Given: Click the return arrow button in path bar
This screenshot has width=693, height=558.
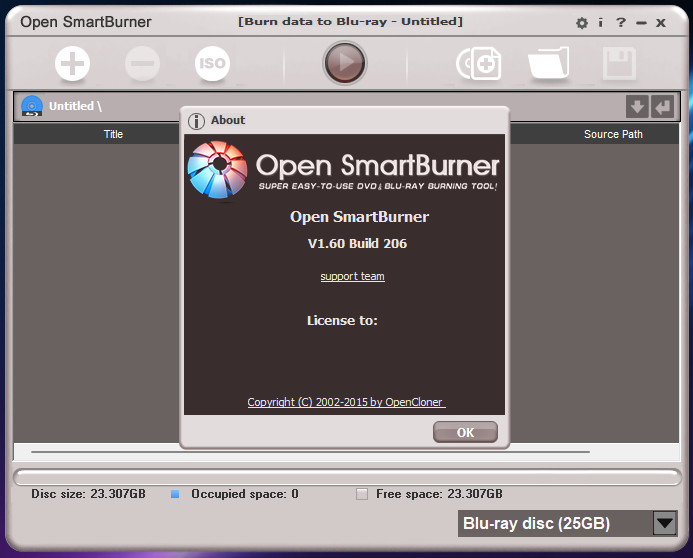Looking at the screenshot, I should click(x=663, y=106).
